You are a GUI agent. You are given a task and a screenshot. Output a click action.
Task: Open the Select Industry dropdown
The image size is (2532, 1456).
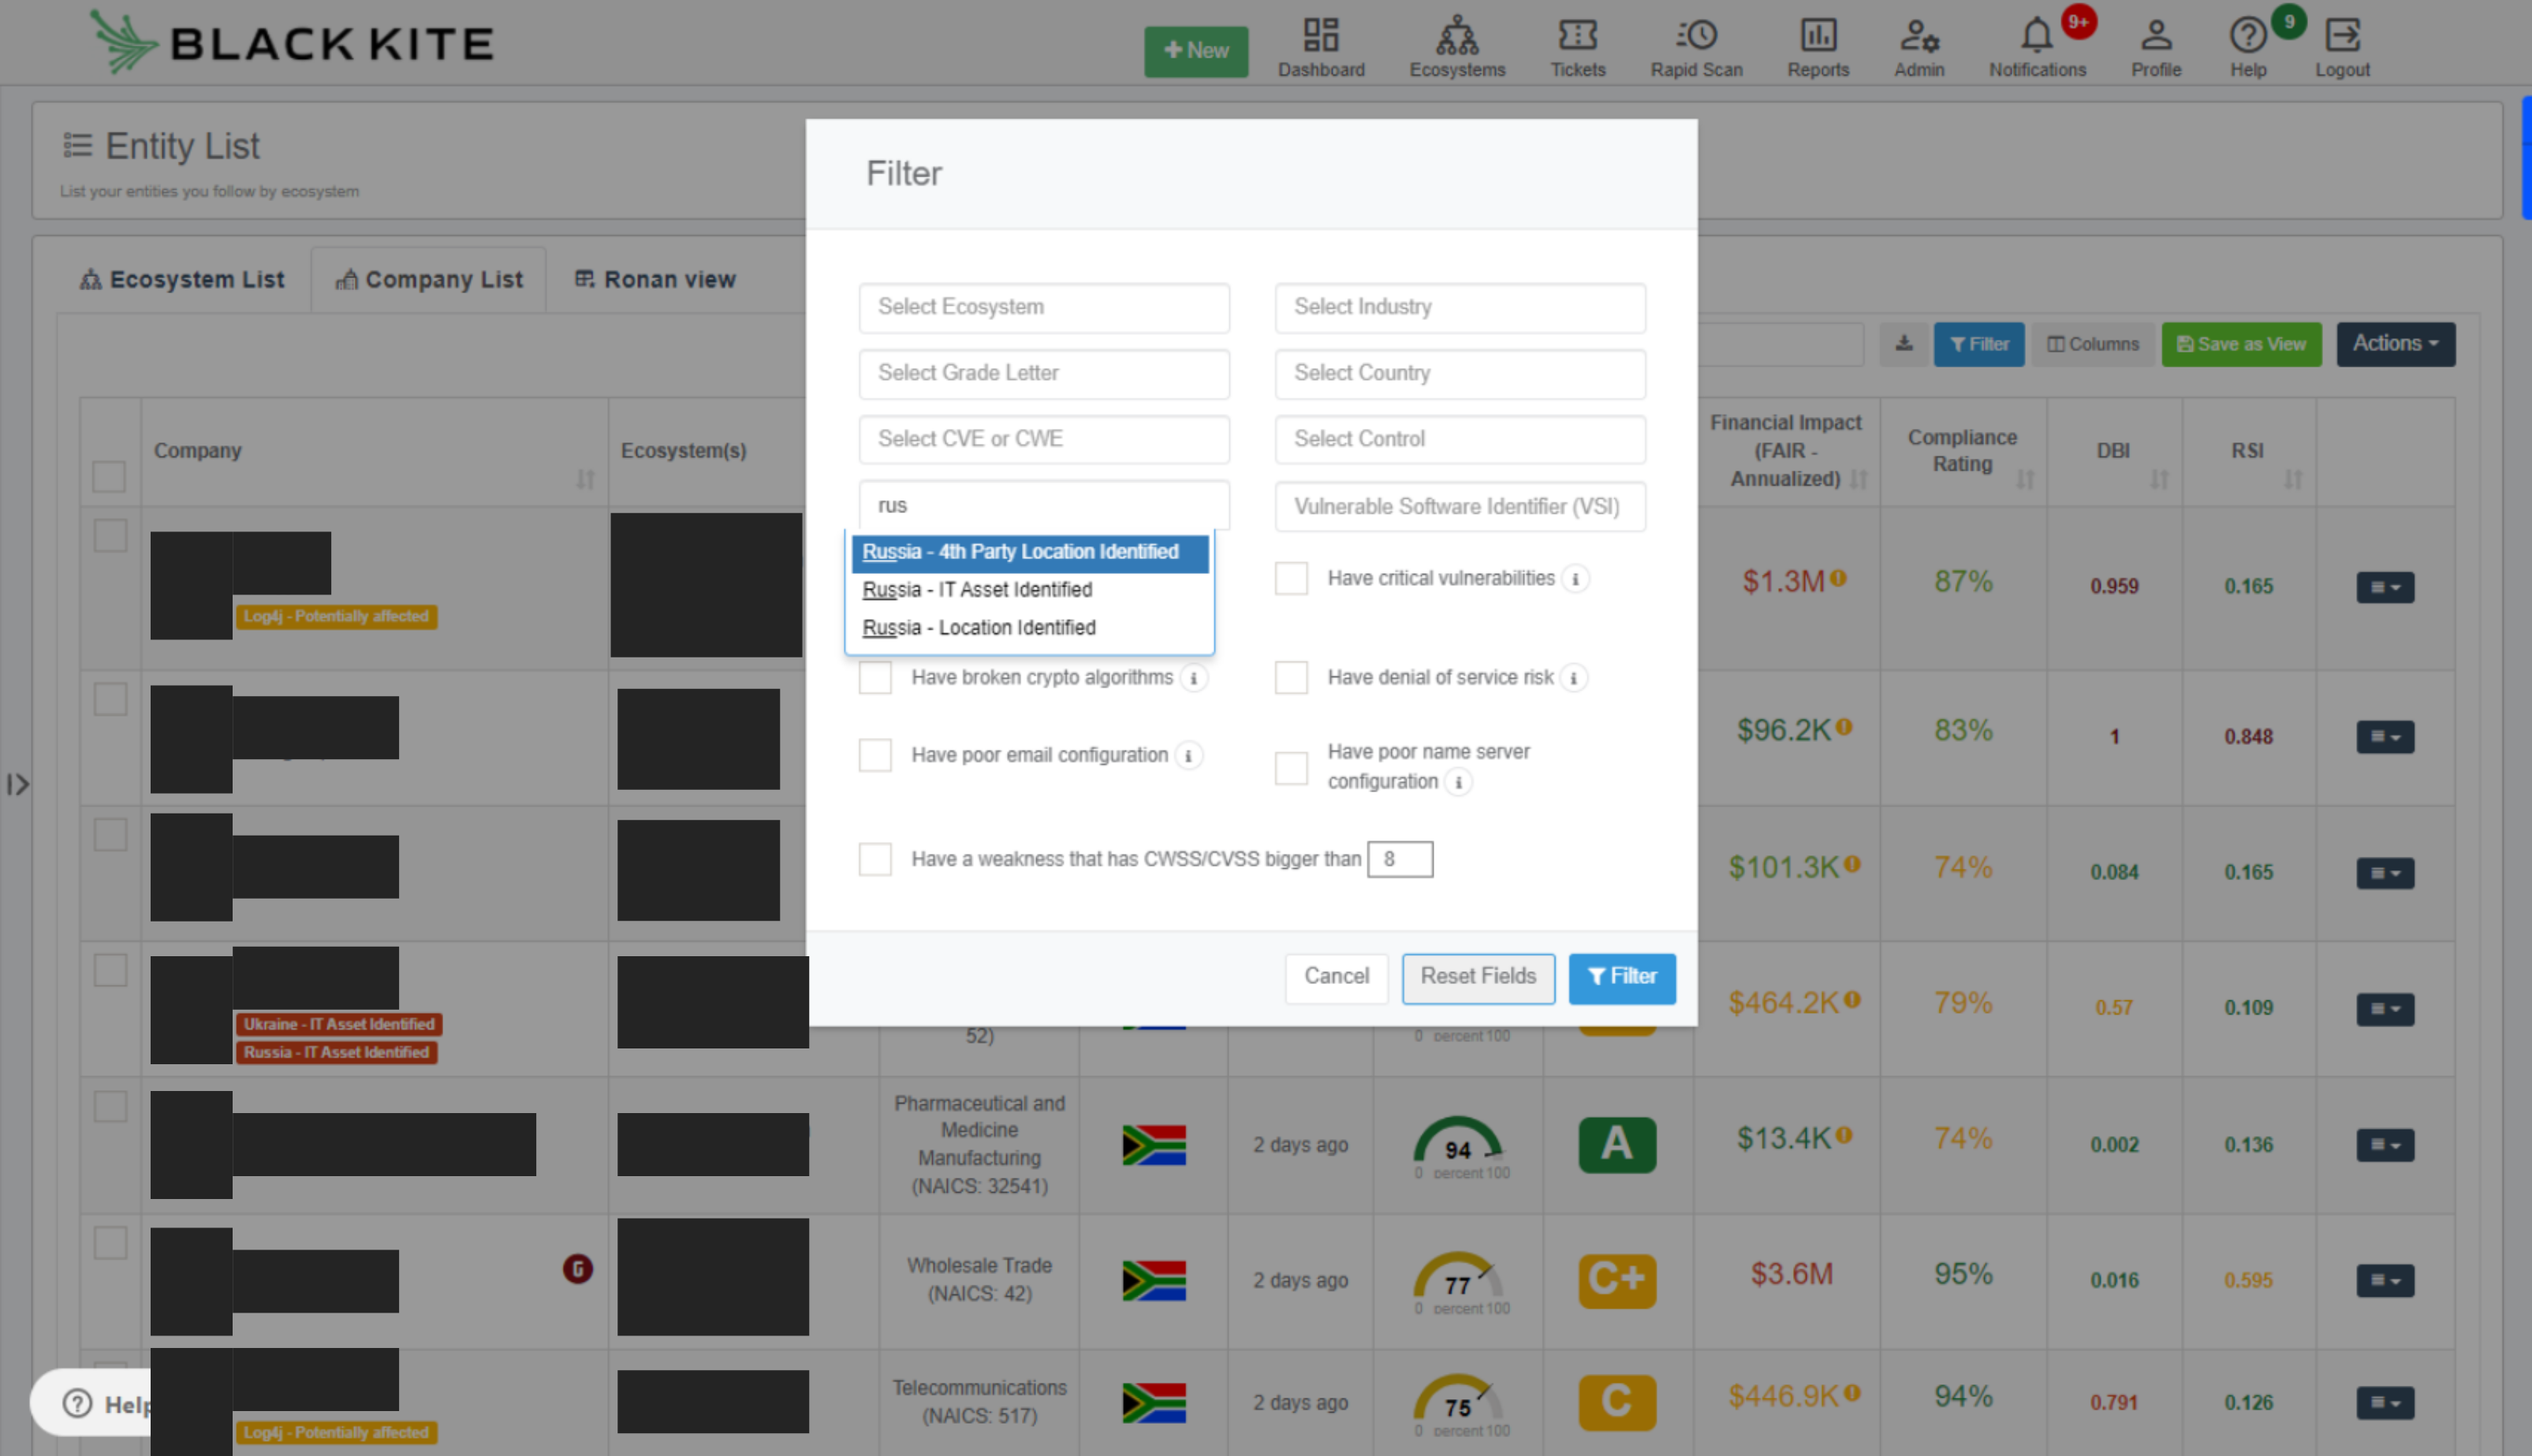tap(1460, 308)
